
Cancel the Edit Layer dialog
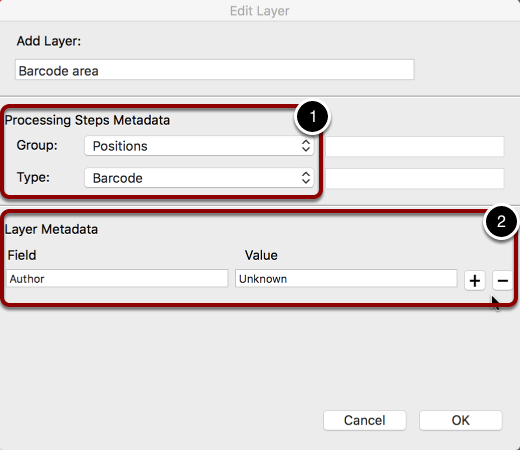click(x=365, y=420)
